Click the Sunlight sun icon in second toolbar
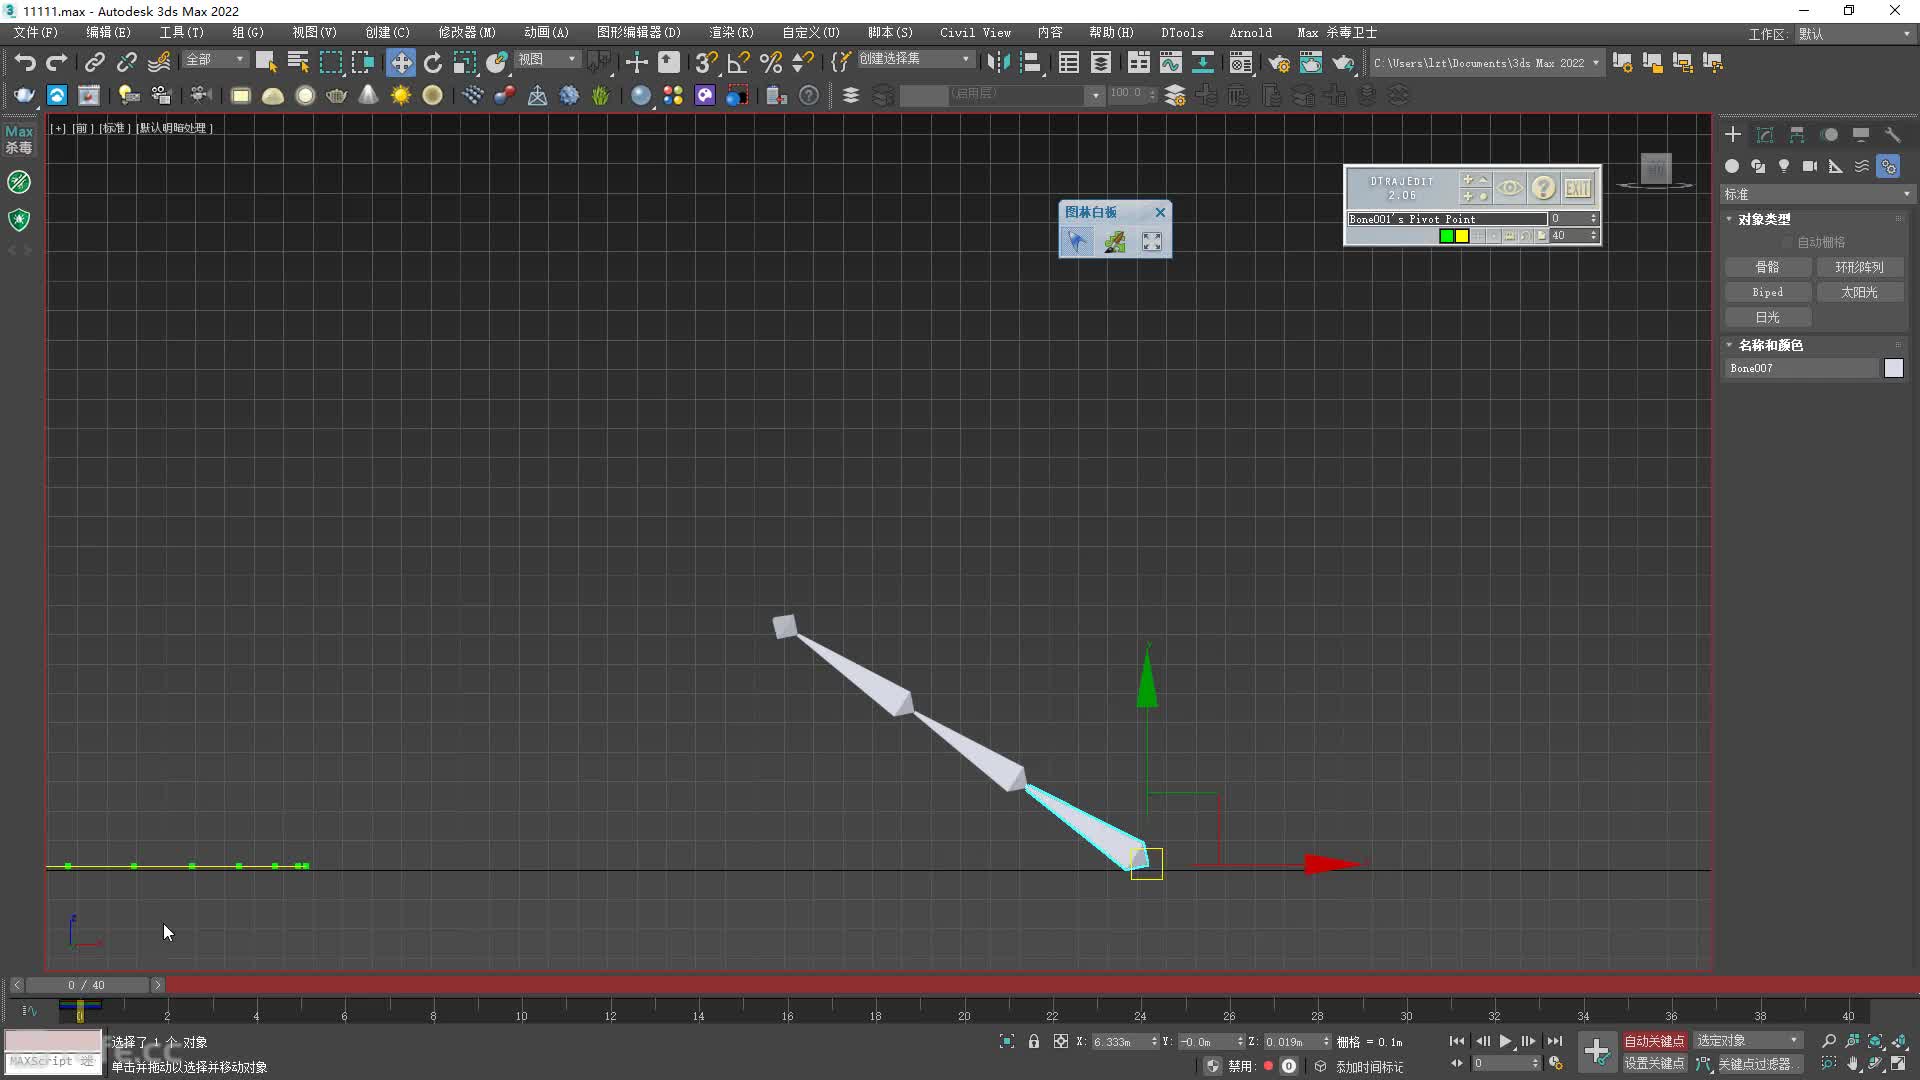Image resolution: width=1920 pixels, height=1080 pixels. pos(401,95)
